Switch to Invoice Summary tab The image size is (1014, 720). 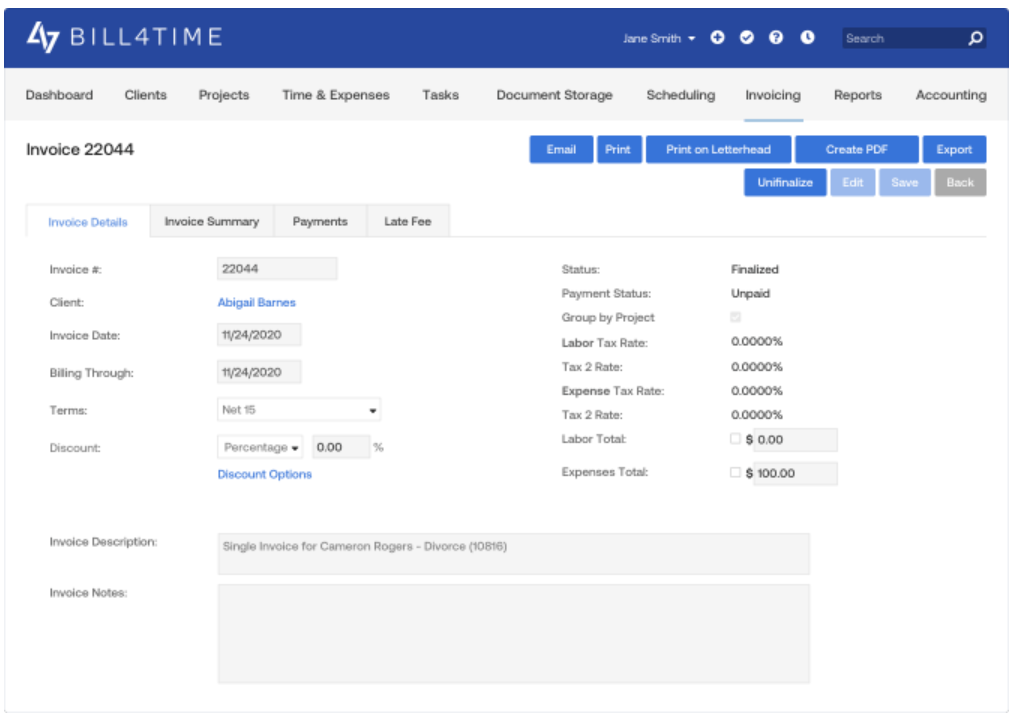pyautogui.click(x=211, y=221)
